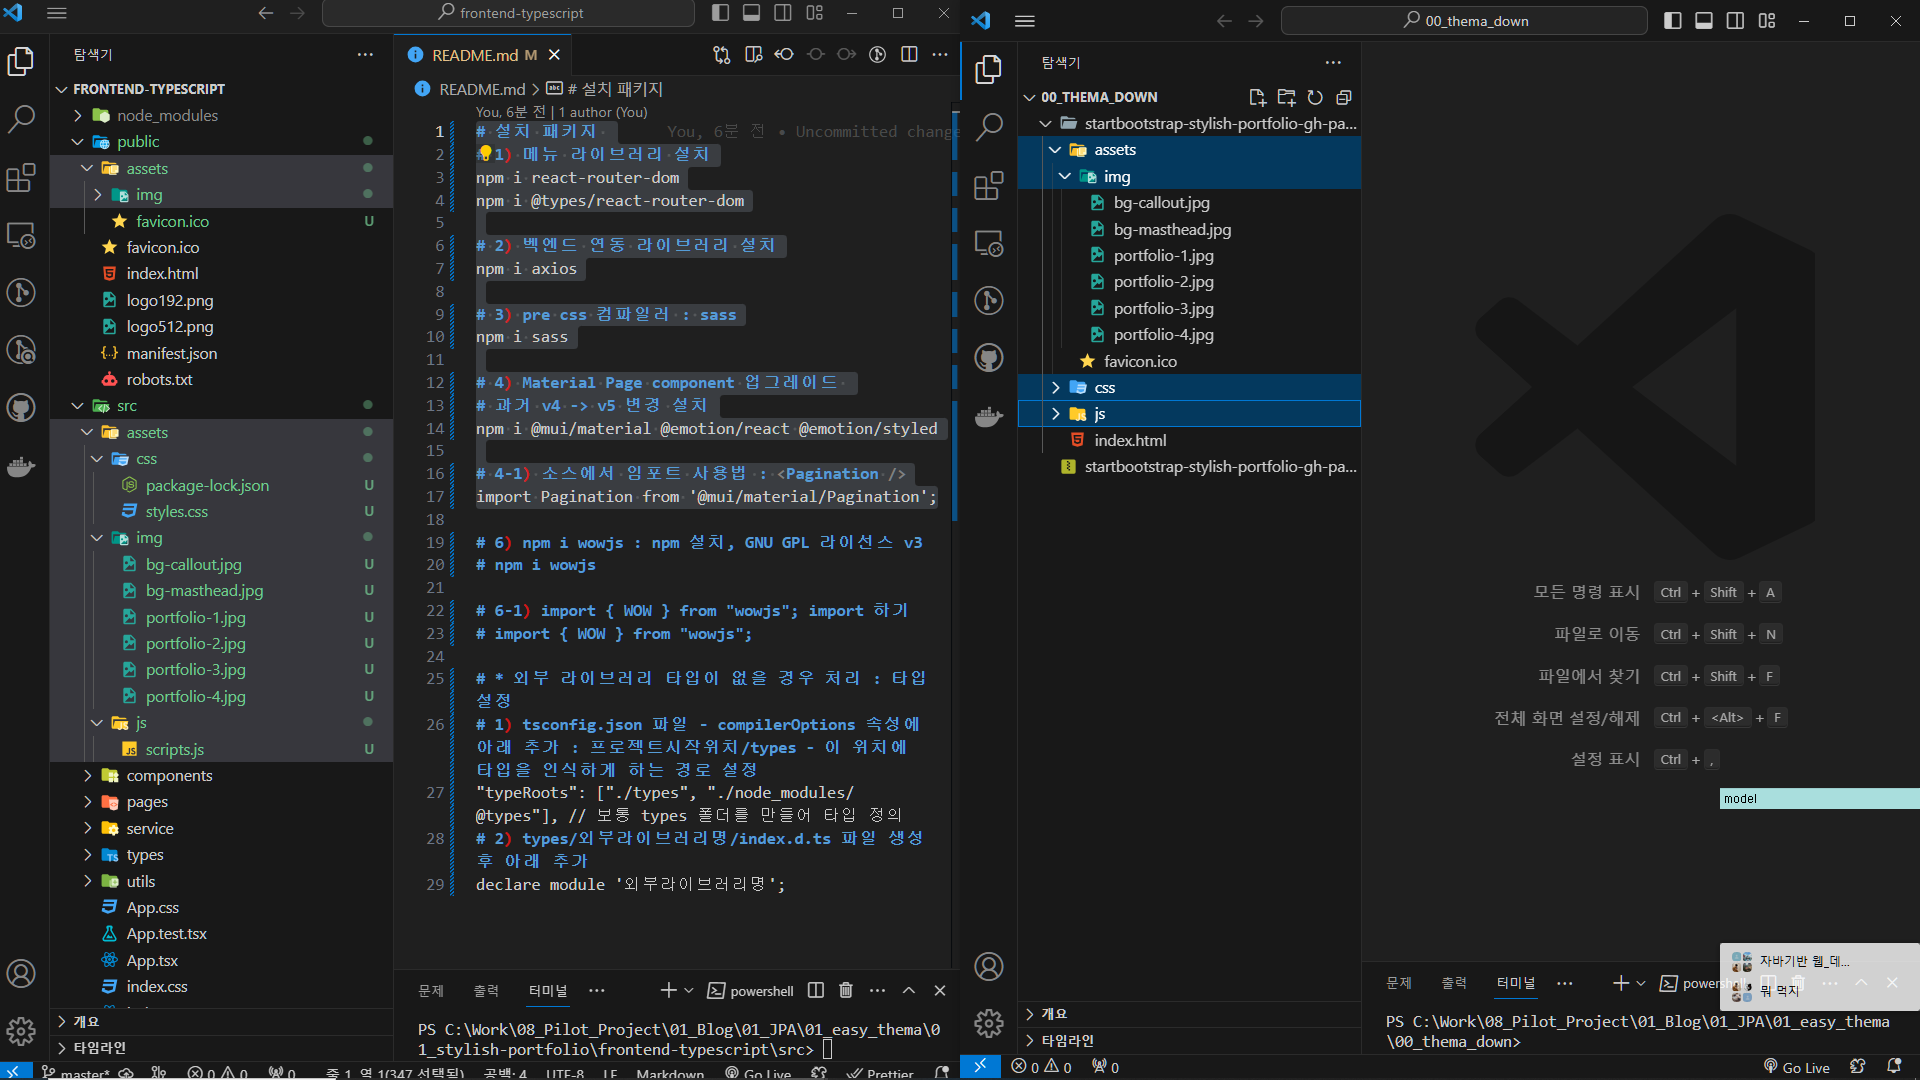Open Extensions view in left window activity bar
The width and height of the screenshot is (1920, 1080).
click(21, 178)
